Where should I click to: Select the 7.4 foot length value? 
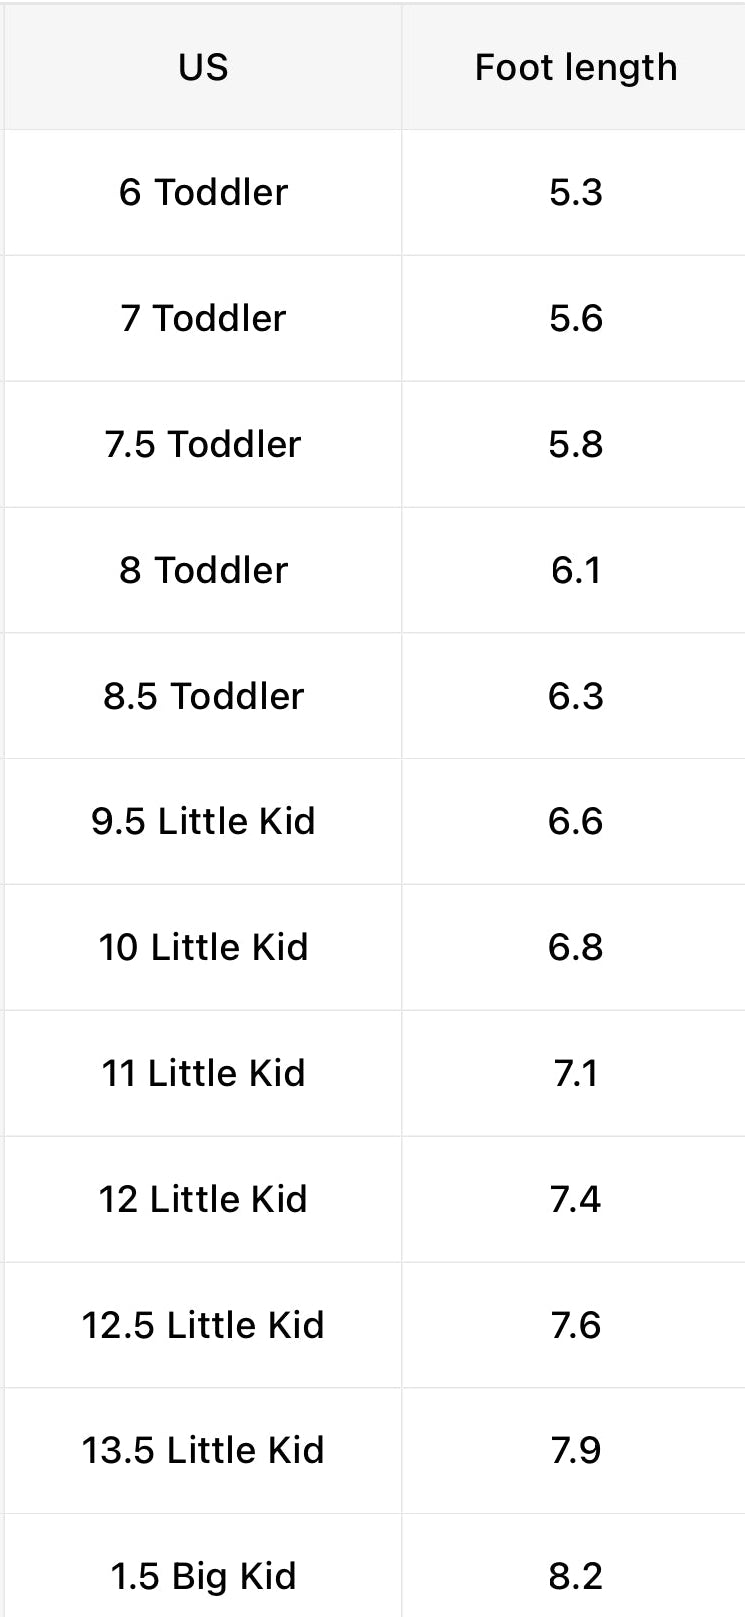point(575,1199)
